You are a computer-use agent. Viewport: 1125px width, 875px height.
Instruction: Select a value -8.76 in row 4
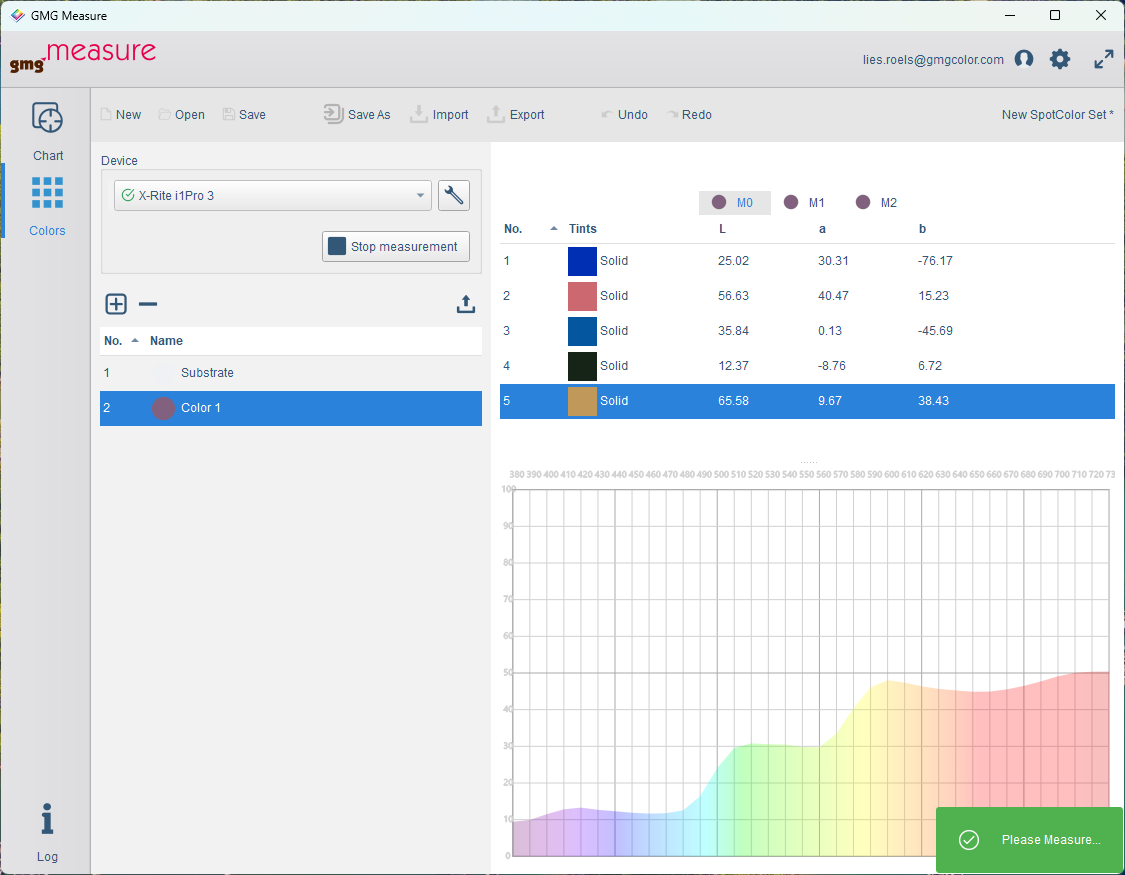[x=832, y=366]
